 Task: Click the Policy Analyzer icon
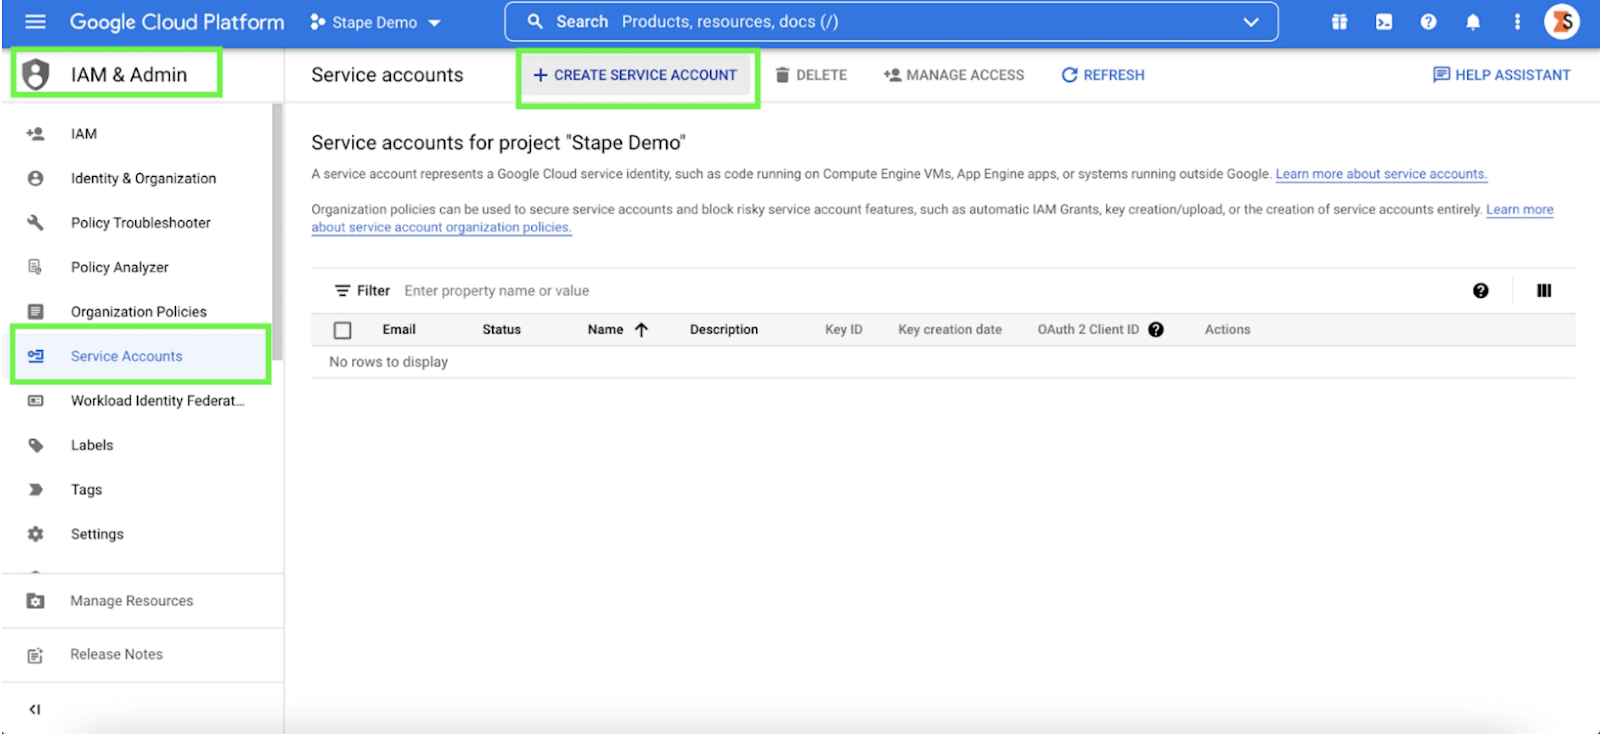(x=35, y=267)
